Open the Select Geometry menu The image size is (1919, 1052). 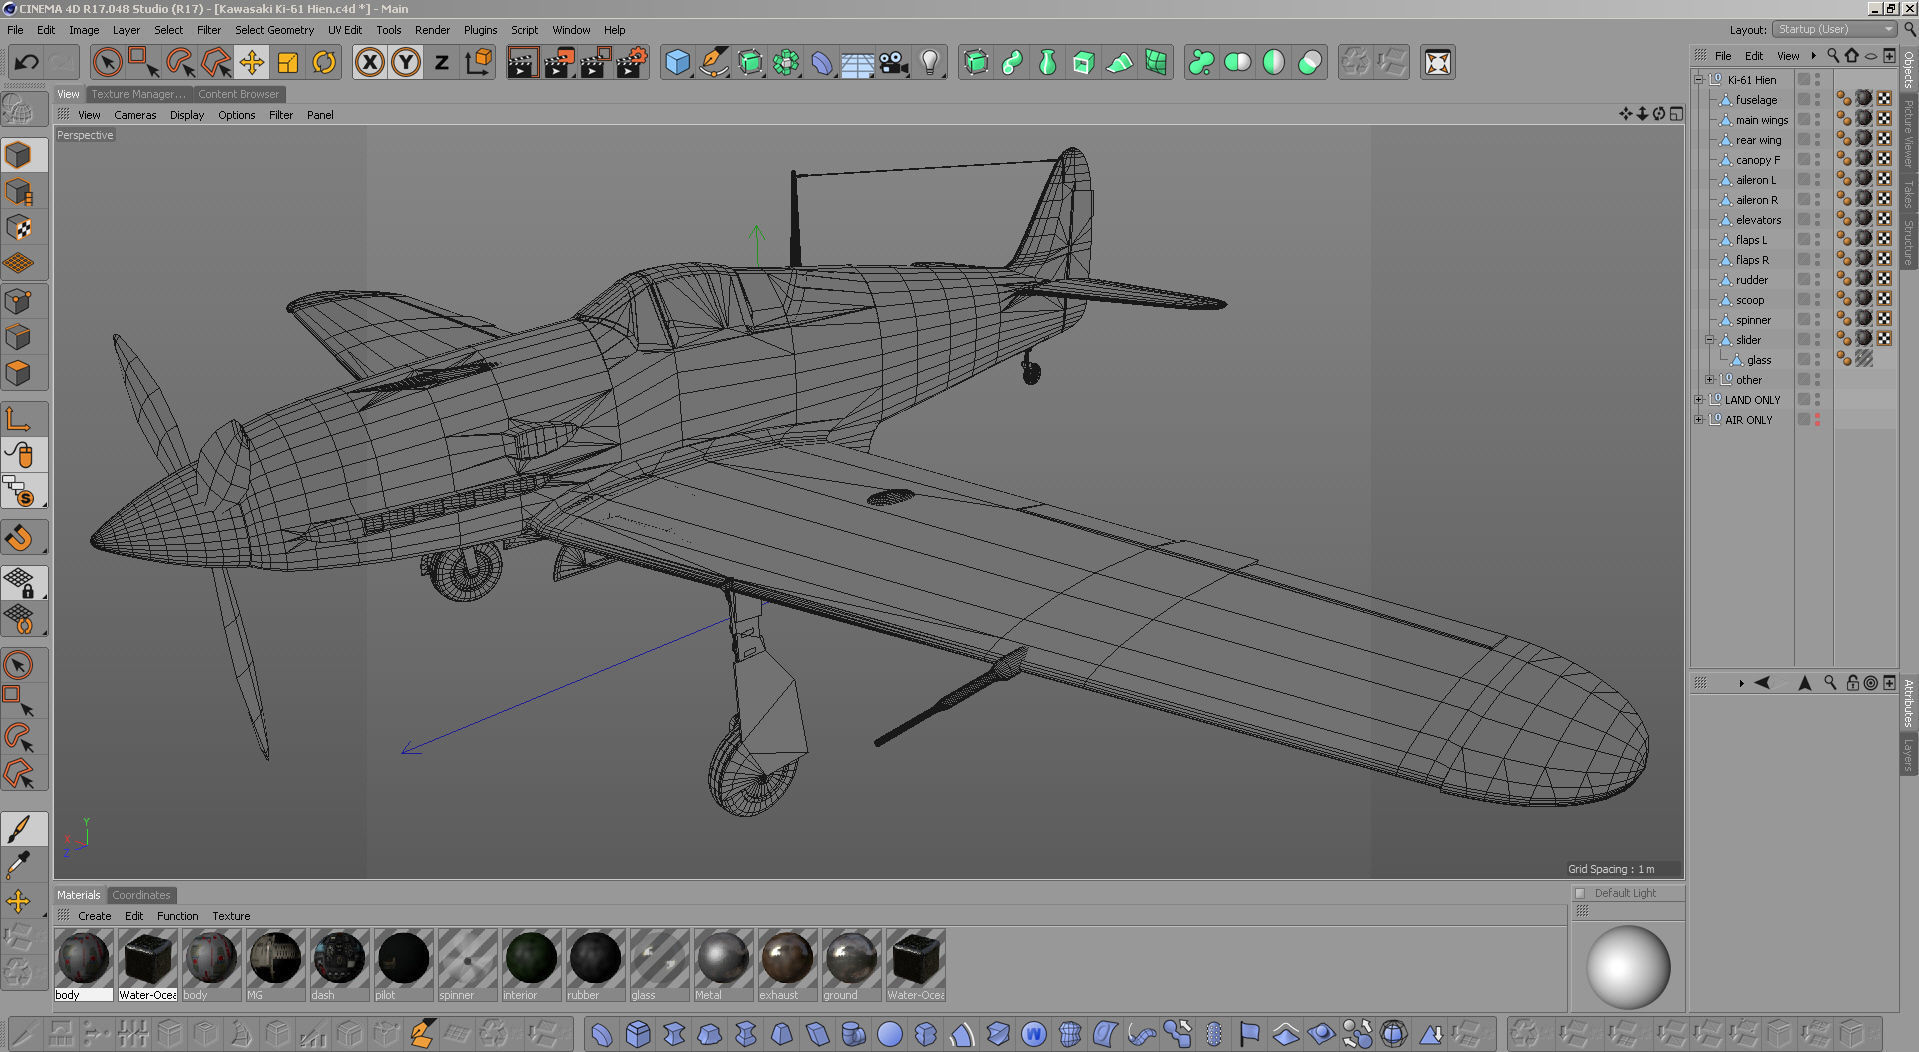(274, 30)
